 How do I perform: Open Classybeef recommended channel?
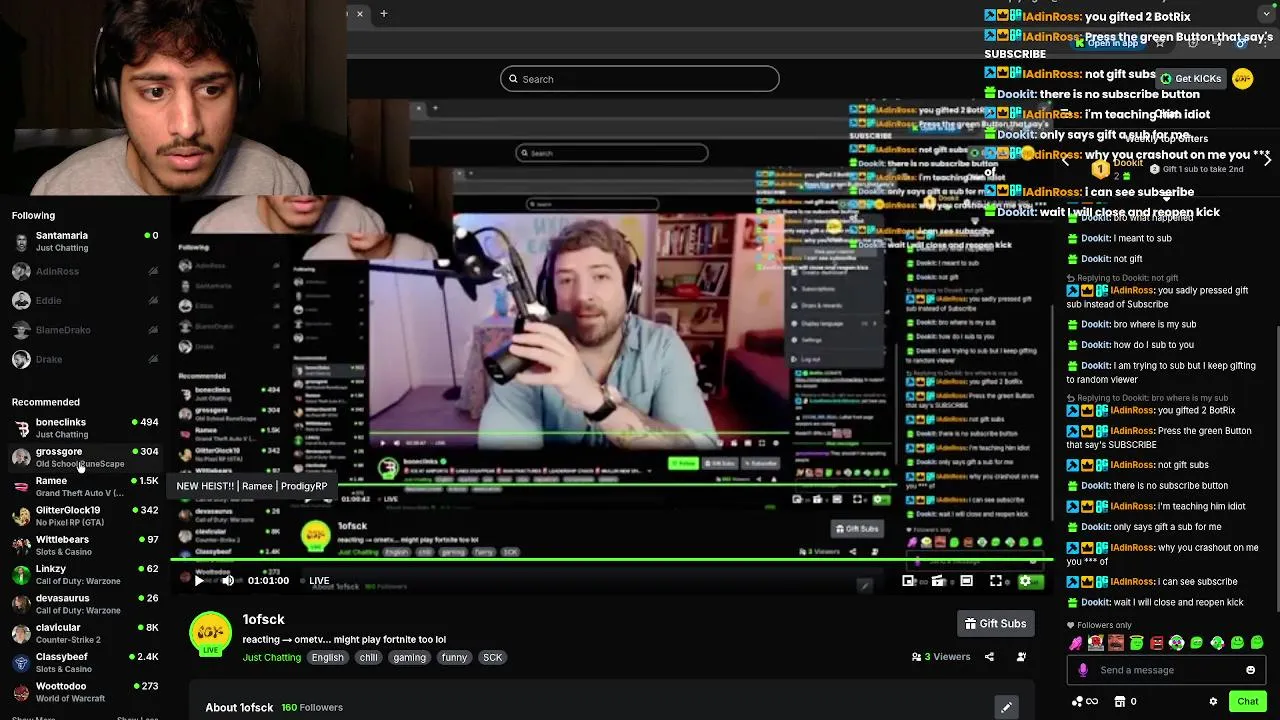click(84, 662)
